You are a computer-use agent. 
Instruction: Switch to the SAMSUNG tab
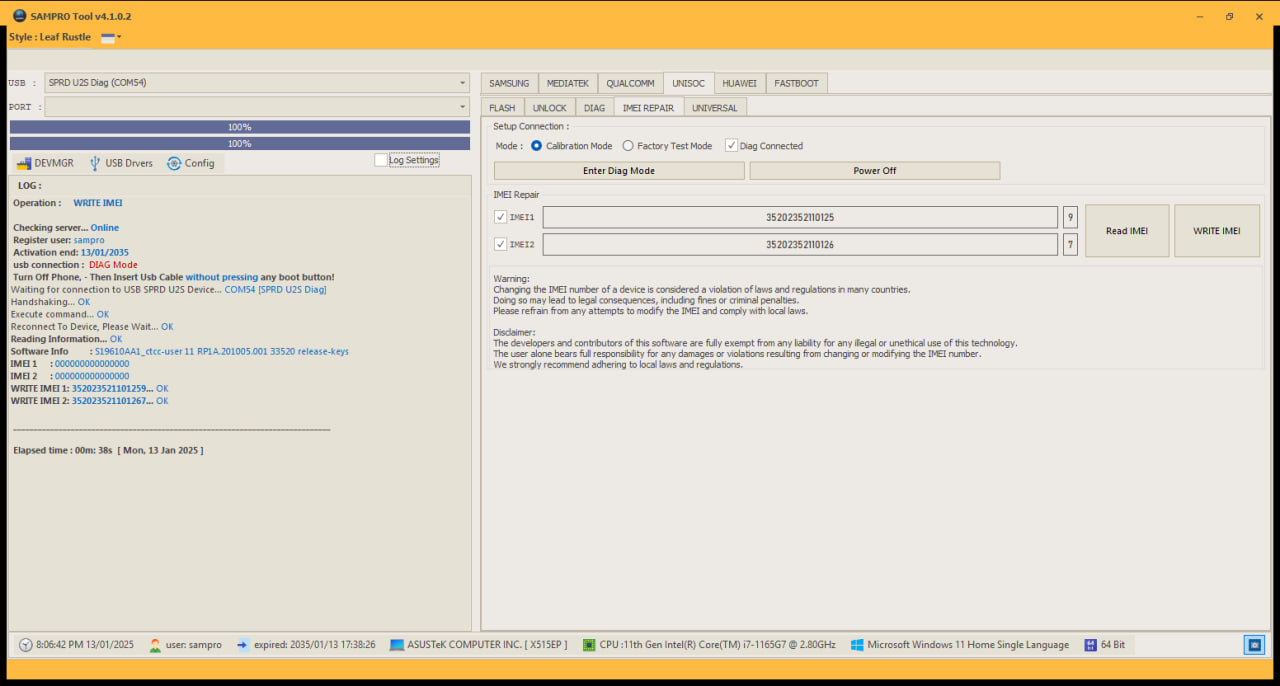point(509,83)
